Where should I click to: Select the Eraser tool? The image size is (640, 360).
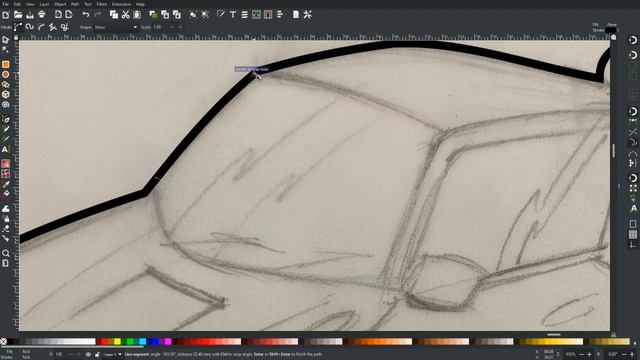point(5,229)
